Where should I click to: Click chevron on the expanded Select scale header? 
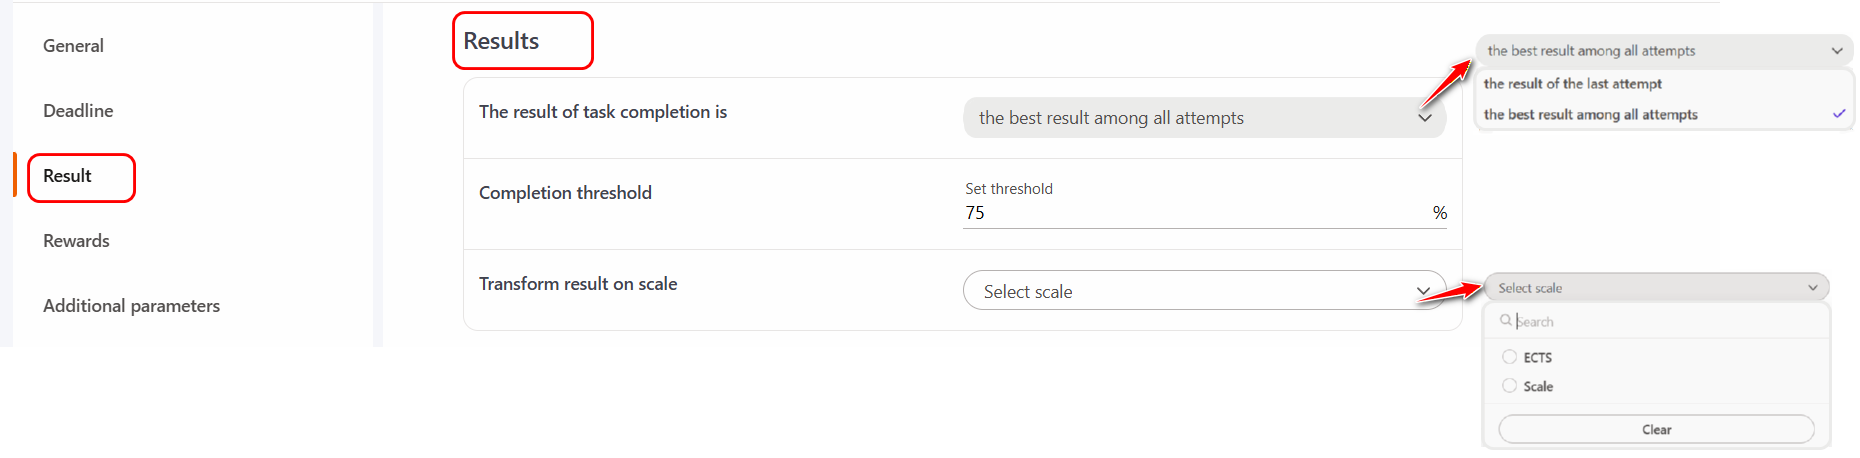1813,288
